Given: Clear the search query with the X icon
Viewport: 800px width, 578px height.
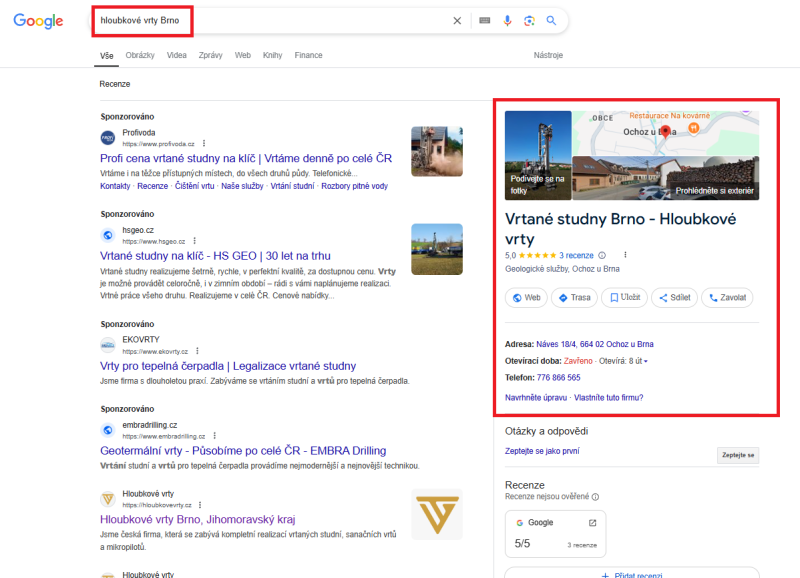Looking at the screenshot, I should pos(457,21).
